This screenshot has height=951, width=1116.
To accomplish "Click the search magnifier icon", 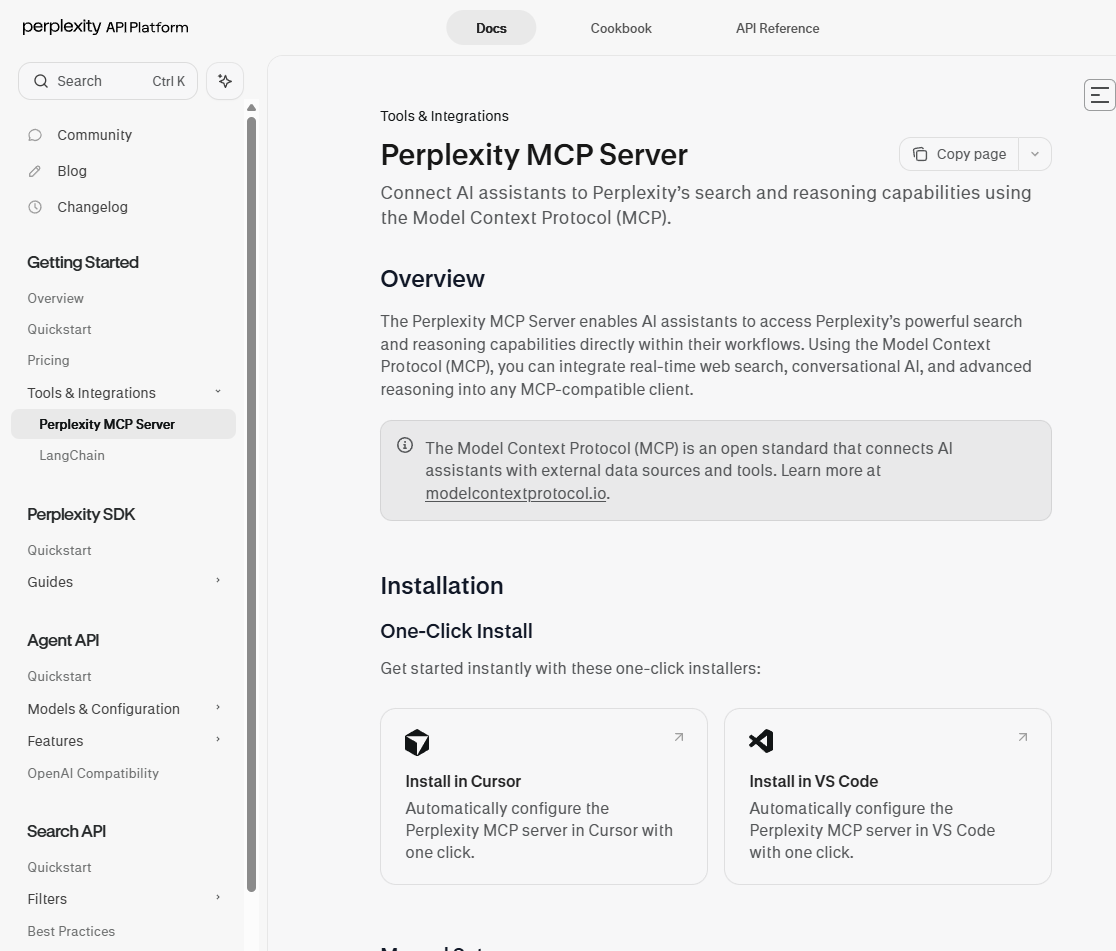I will click(41, 81).
